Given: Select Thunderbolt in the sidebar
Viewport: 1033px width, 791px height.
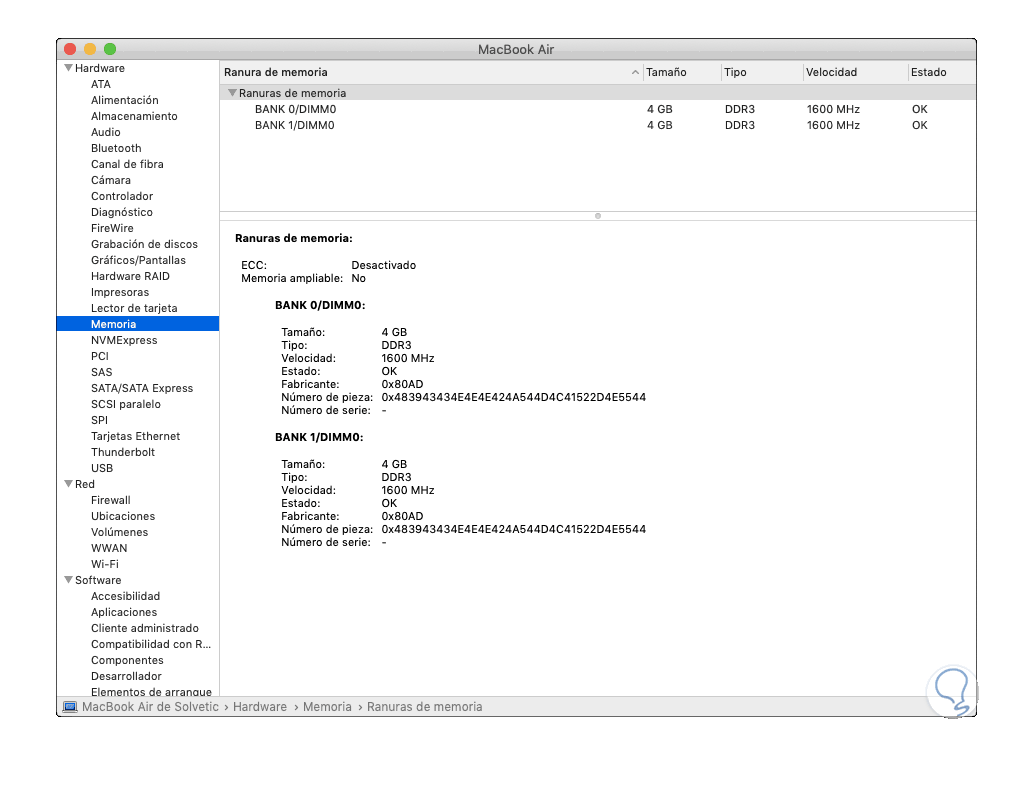Looking at the screenshot, I should 123,452.
